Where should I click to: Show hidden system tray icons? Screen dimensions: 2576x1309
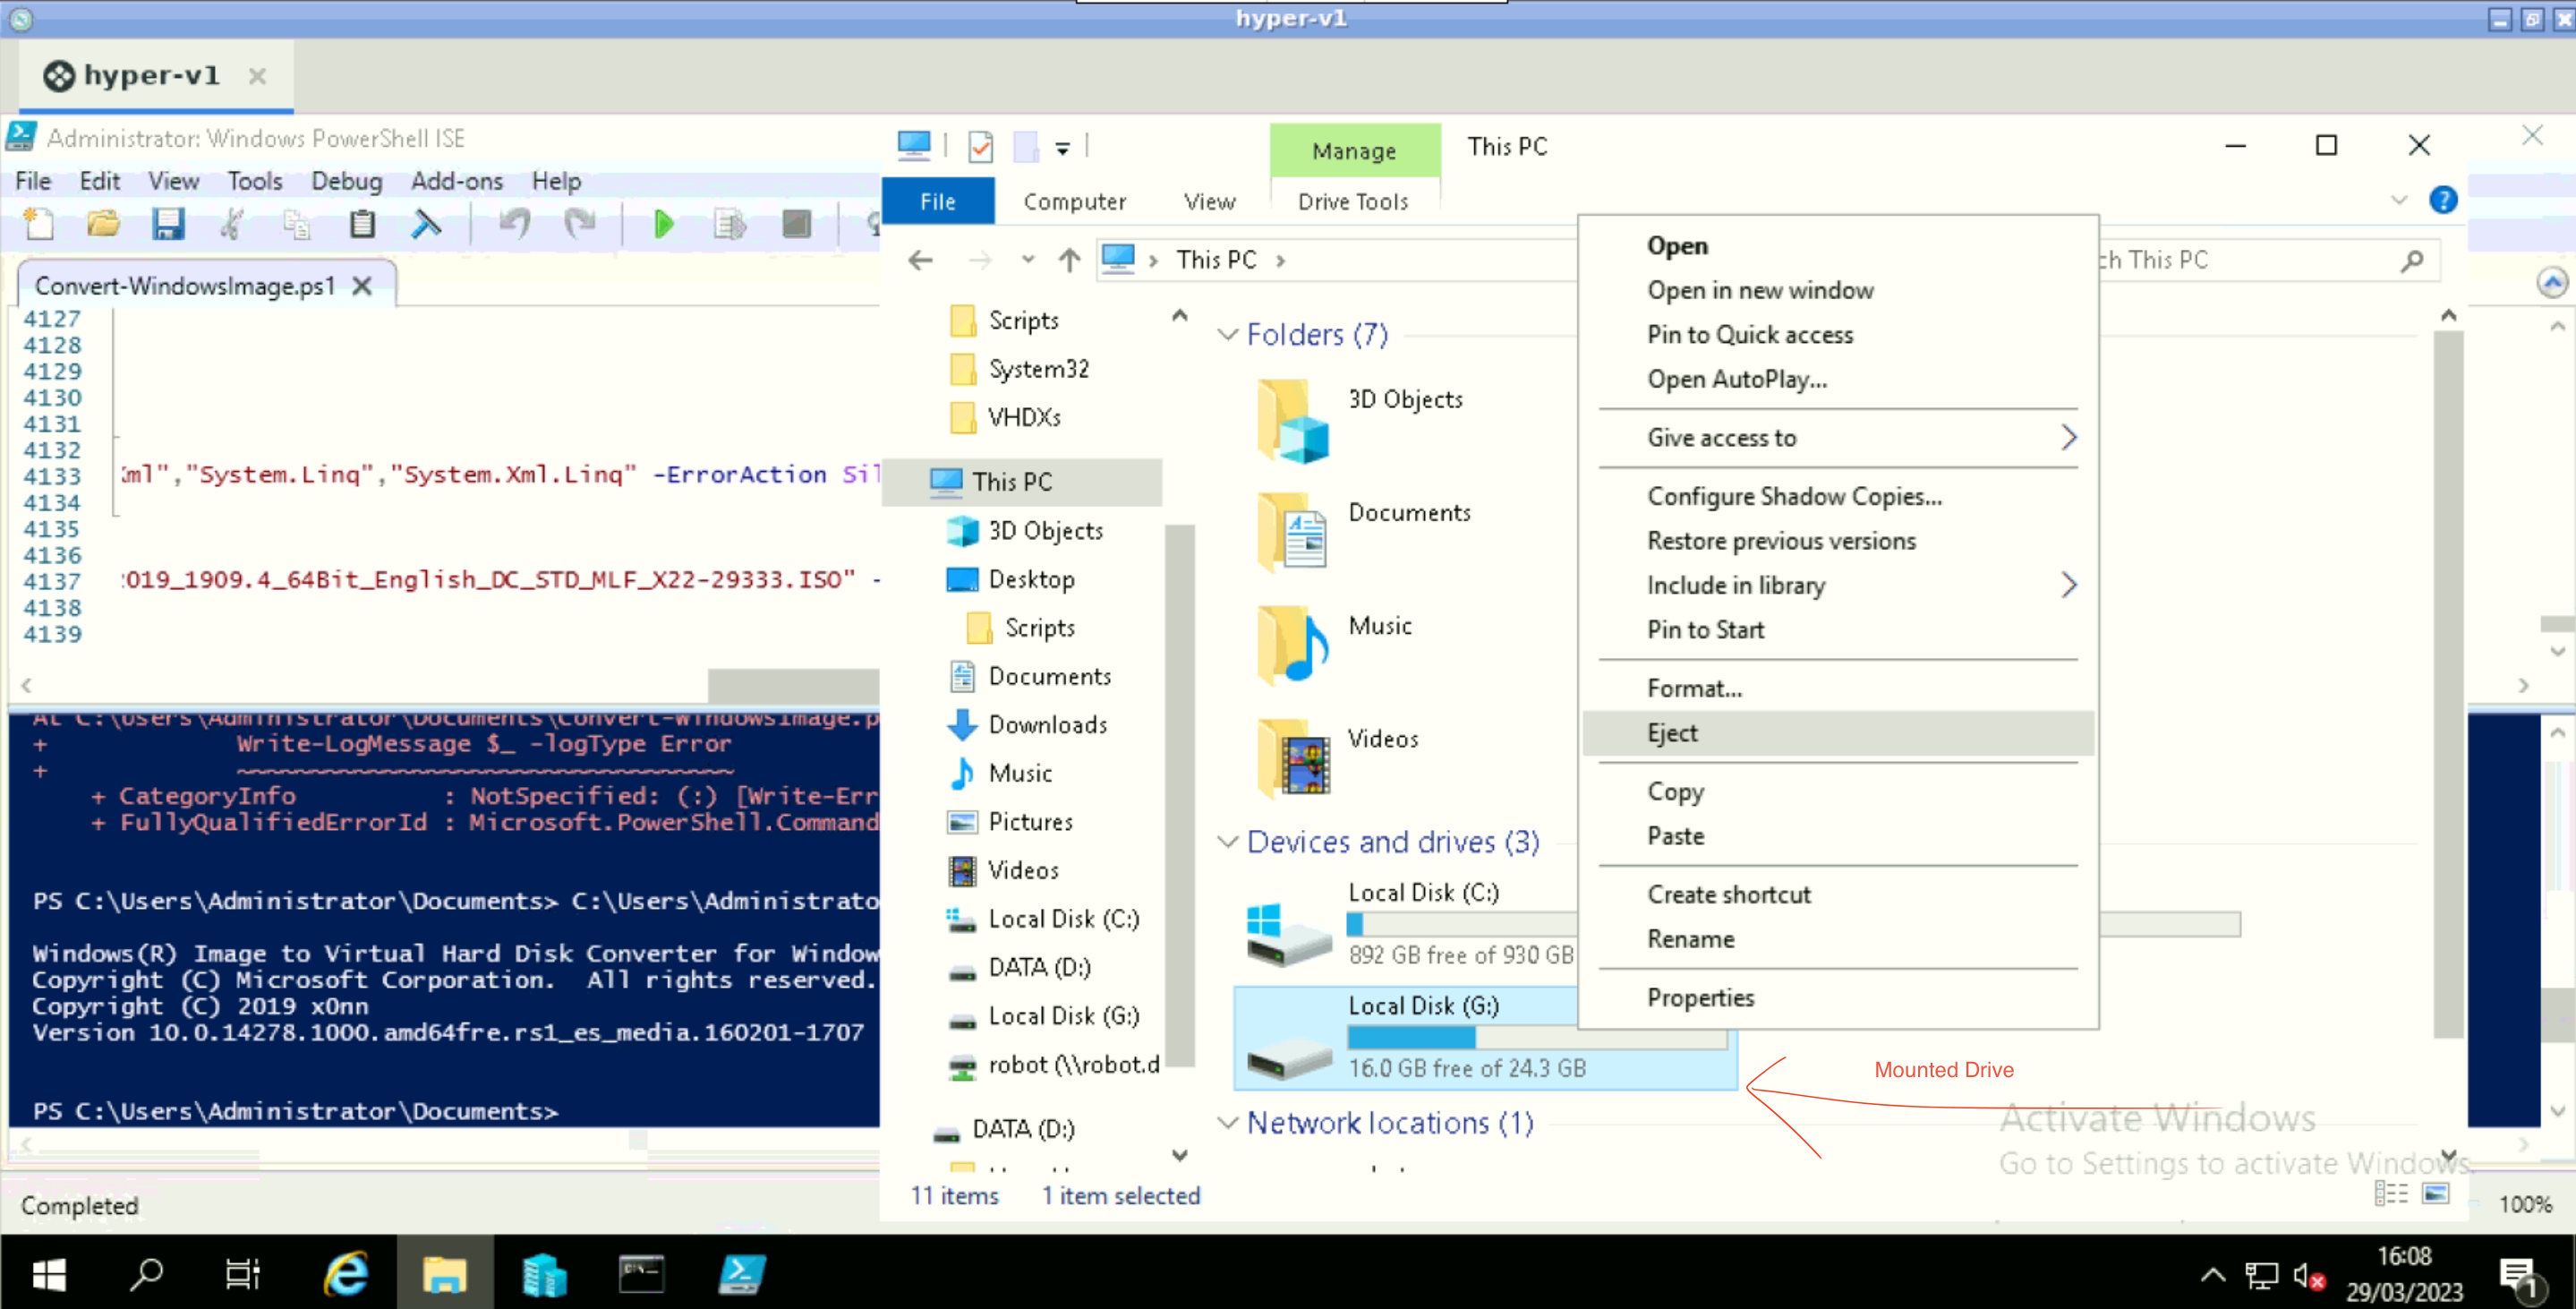pyautogui.click(x=2213, y=1275)
